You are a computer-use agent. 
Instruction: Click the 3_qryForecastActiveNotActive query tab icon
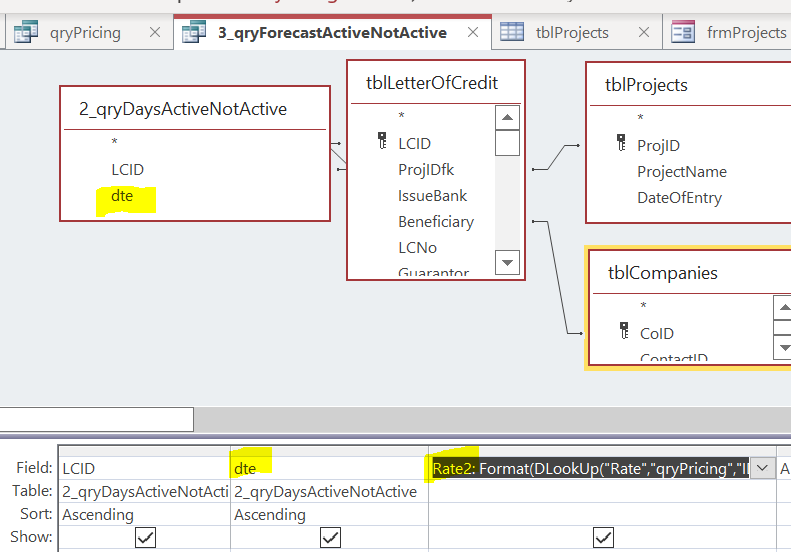[x=194, y=32]
